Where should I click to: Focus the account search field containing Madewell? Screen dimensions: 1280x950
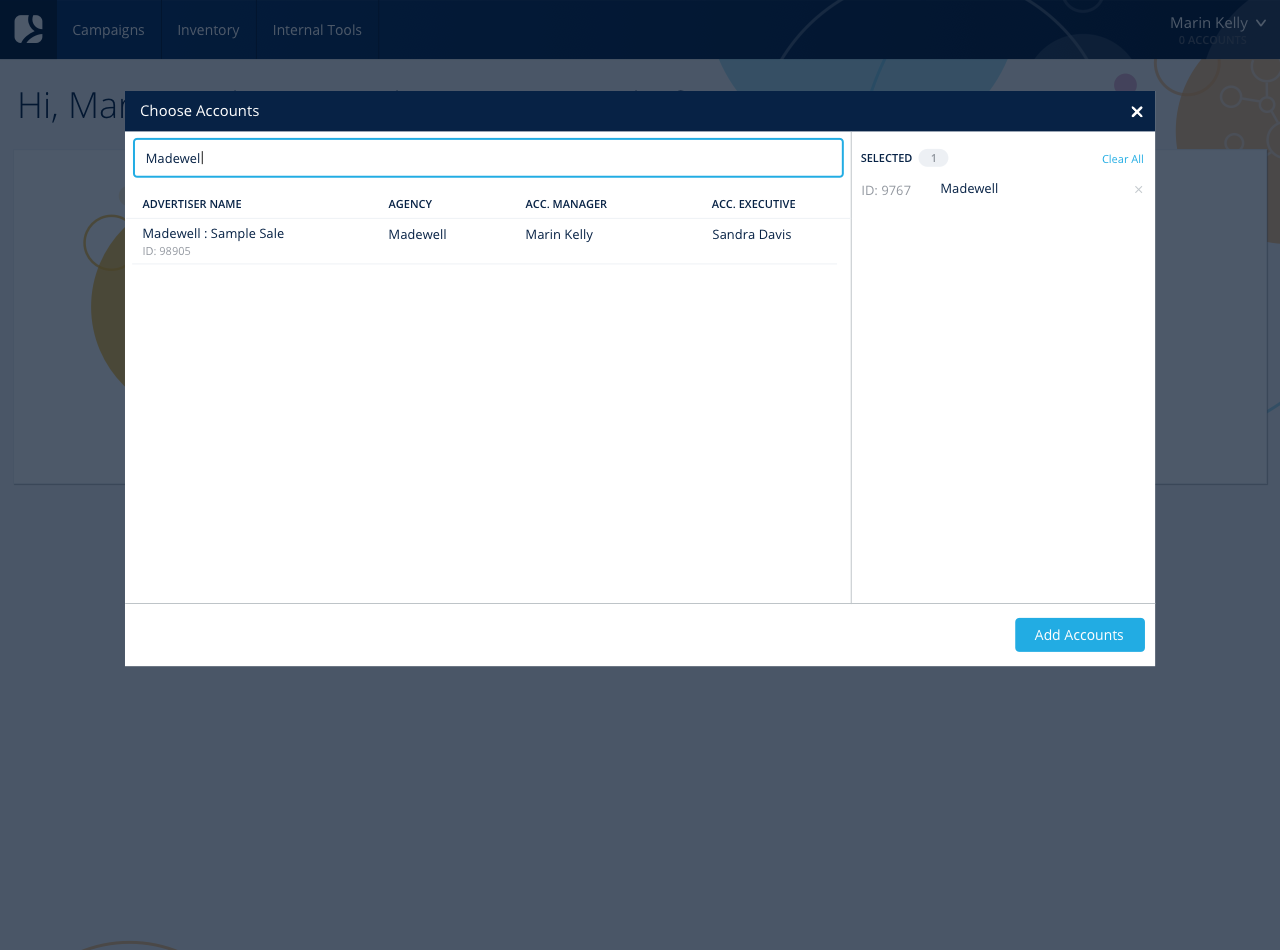pyautogui.click(x=488, y=158)
